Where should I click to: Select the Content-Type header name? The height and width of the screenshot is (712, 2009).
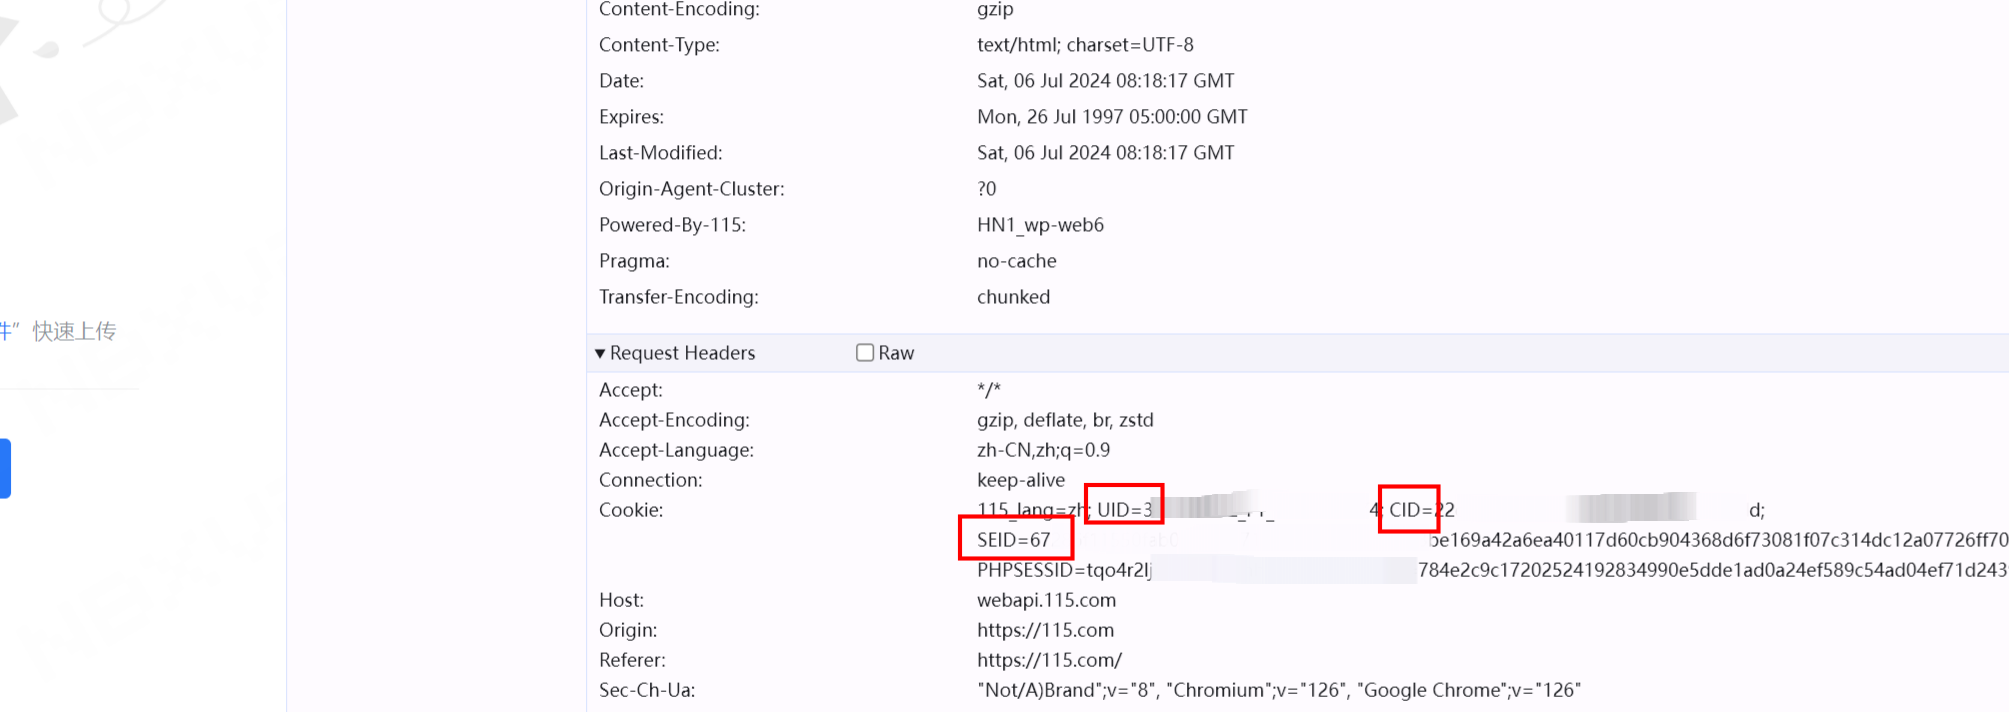click(x=659, y=45)
